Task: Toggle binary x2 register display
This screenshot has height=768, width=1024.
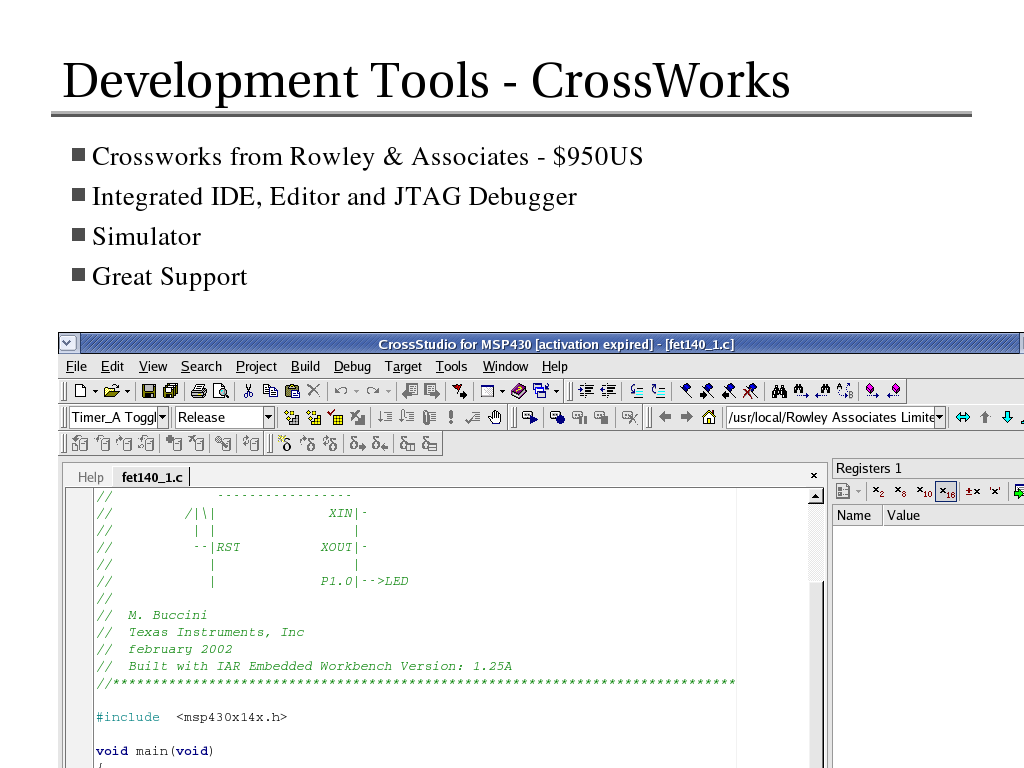Action: (878, 491)
